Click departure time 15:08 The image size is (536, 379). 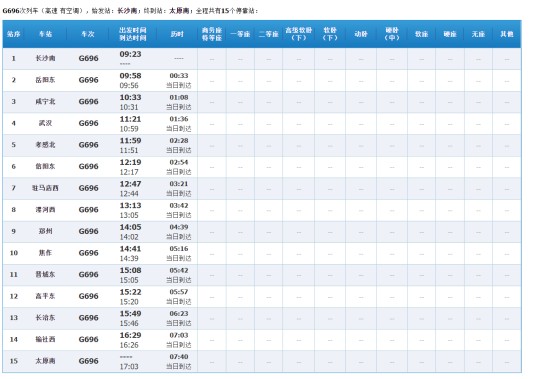click(x=130, y=270)
